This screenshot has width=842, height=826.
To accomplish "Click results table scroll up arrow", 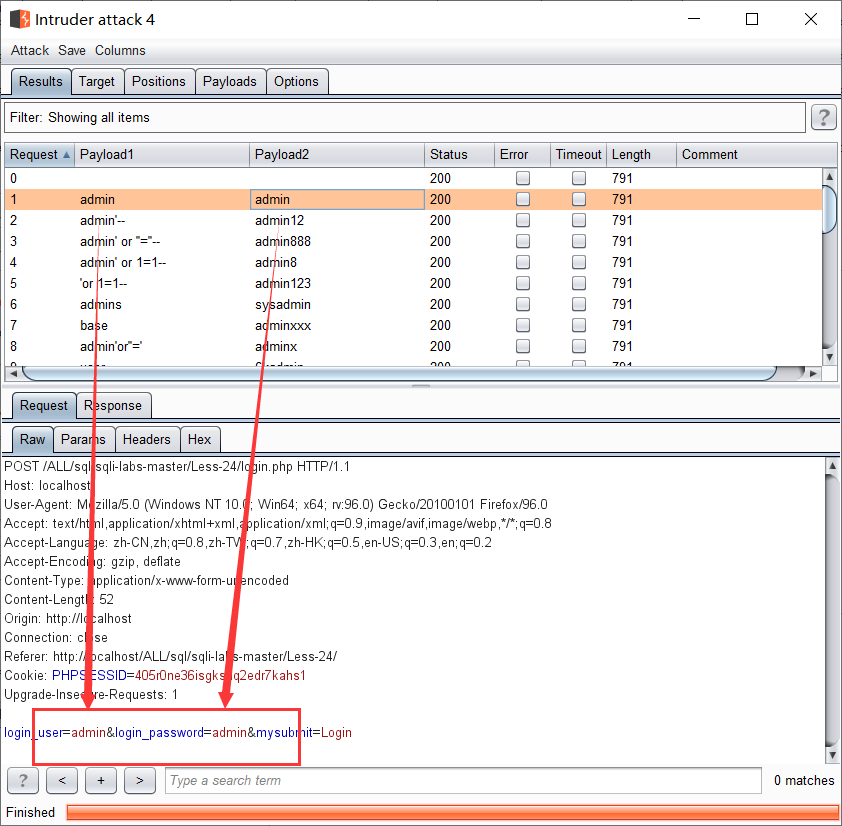I will click(830, 176).
